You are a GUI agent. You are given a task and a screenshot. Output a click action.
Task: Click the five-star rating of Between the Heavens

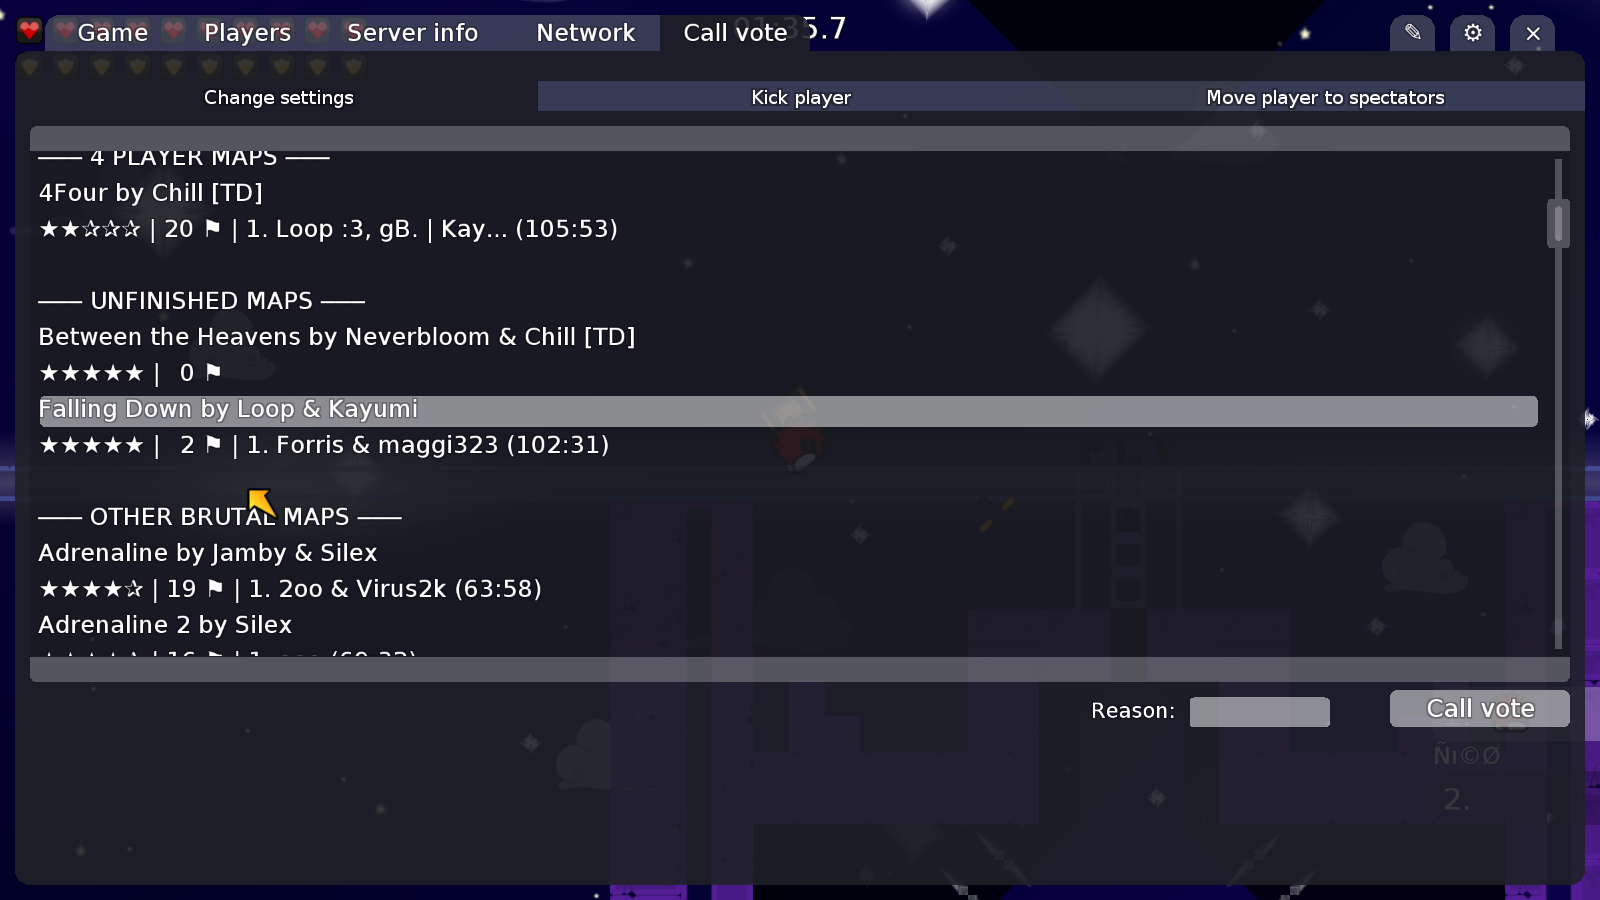(91, 372)
